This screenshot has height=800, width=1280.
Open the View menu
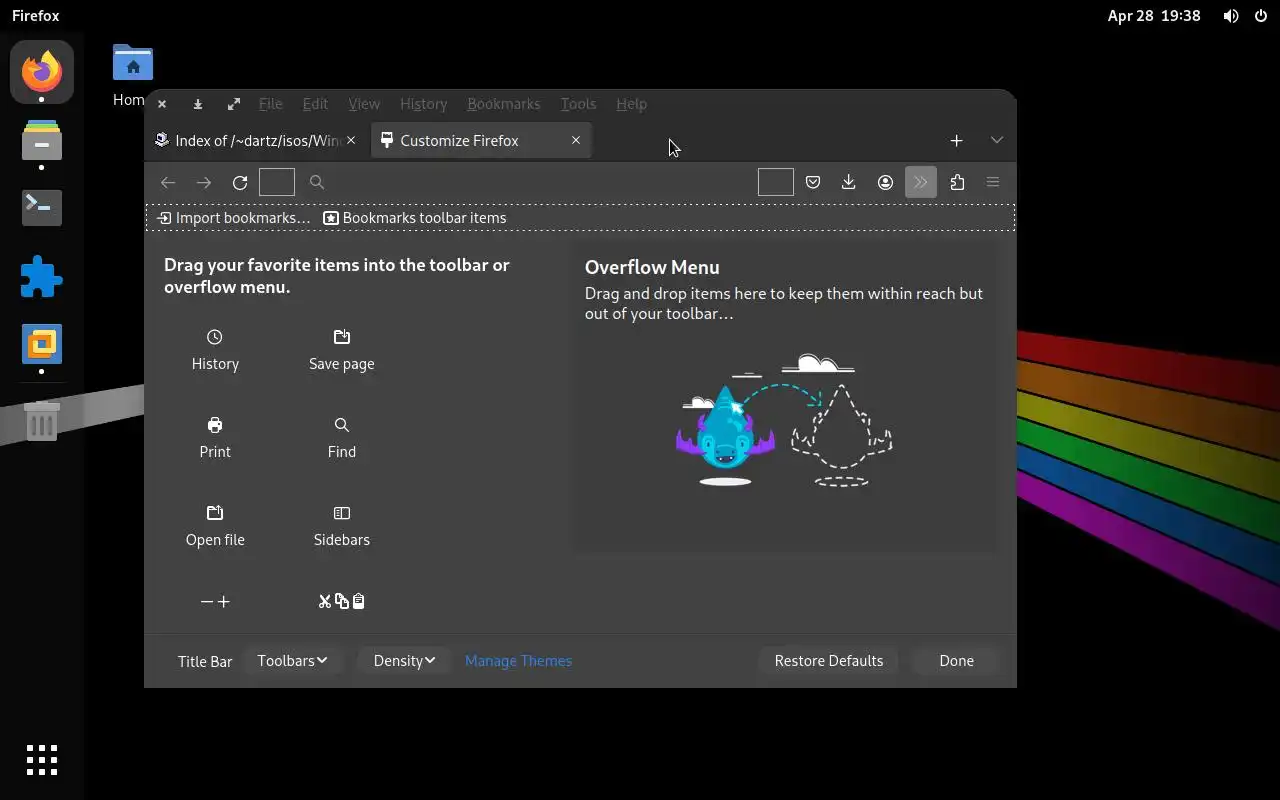click(x=364, y=104)
